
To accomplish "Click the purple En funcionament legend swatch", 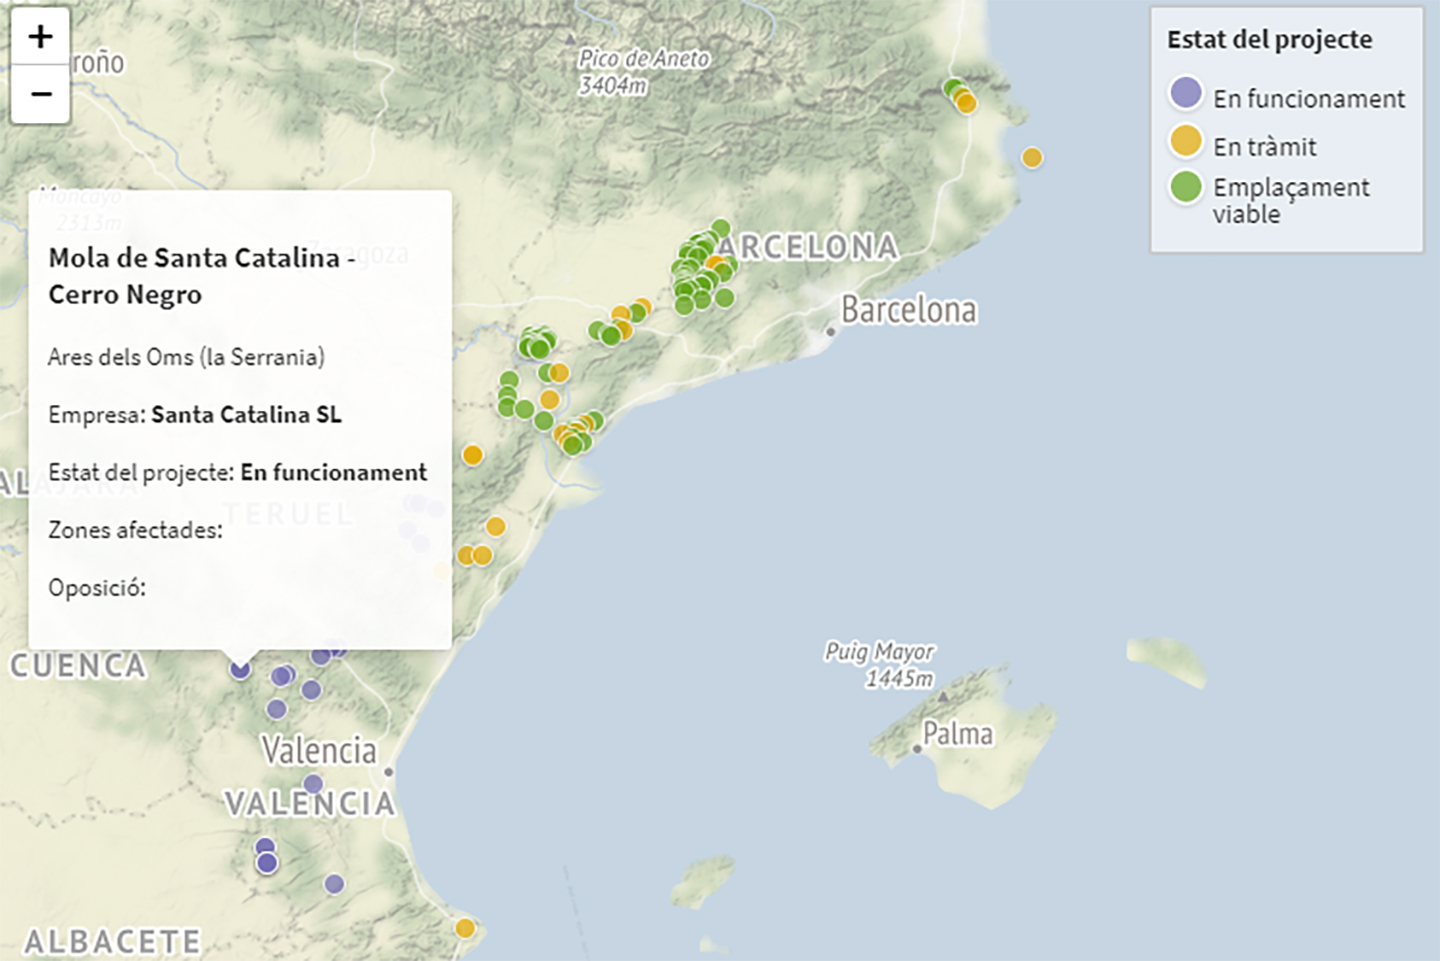I will point(1185,93).
